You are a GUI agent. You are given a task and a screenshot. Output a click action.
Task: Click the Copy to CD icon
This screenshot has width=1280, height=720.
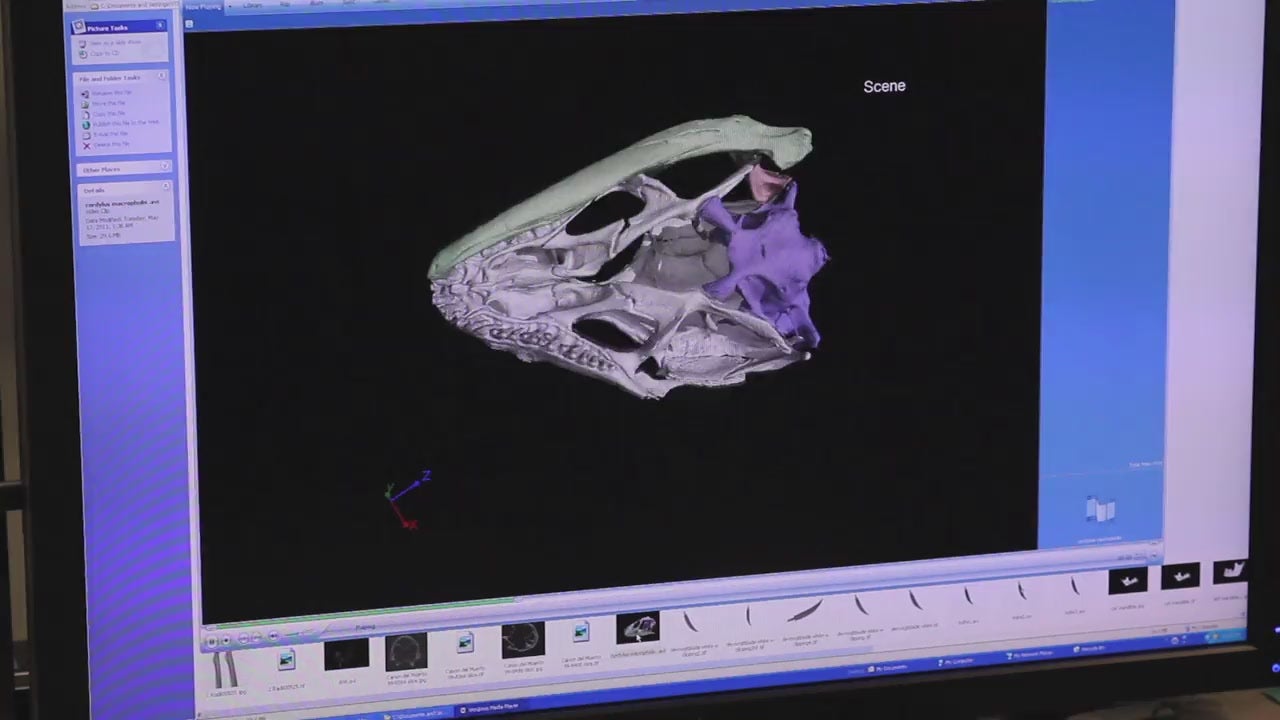tap(84, 53)
